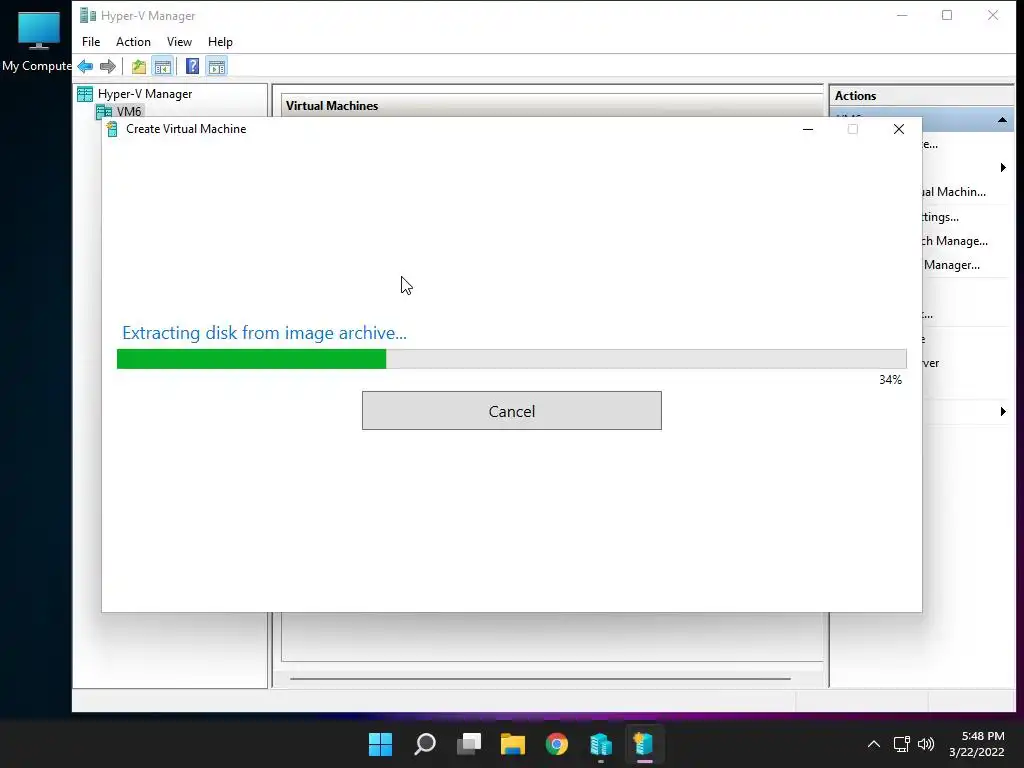
Task: Open Hyper-V Settings action
Action: point(940,217)
